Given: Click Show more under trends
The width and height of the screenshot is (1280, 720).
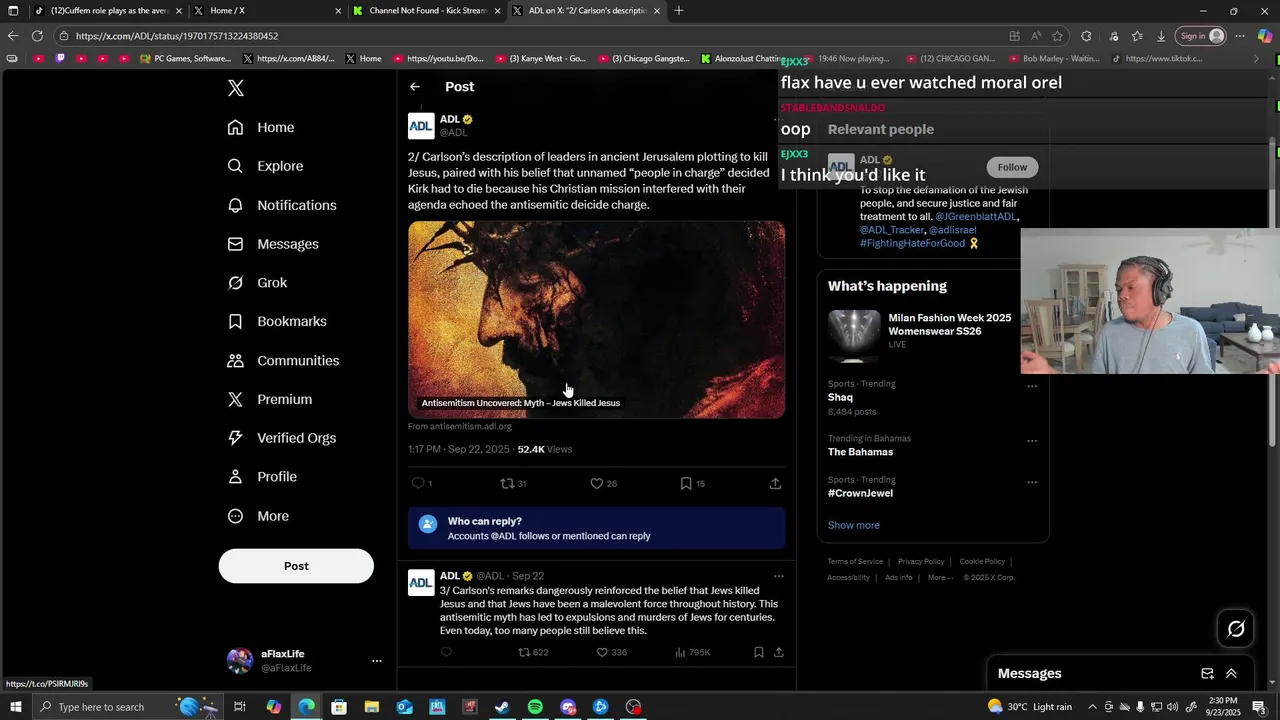Looking at the screenshot, I should [853, 525].
